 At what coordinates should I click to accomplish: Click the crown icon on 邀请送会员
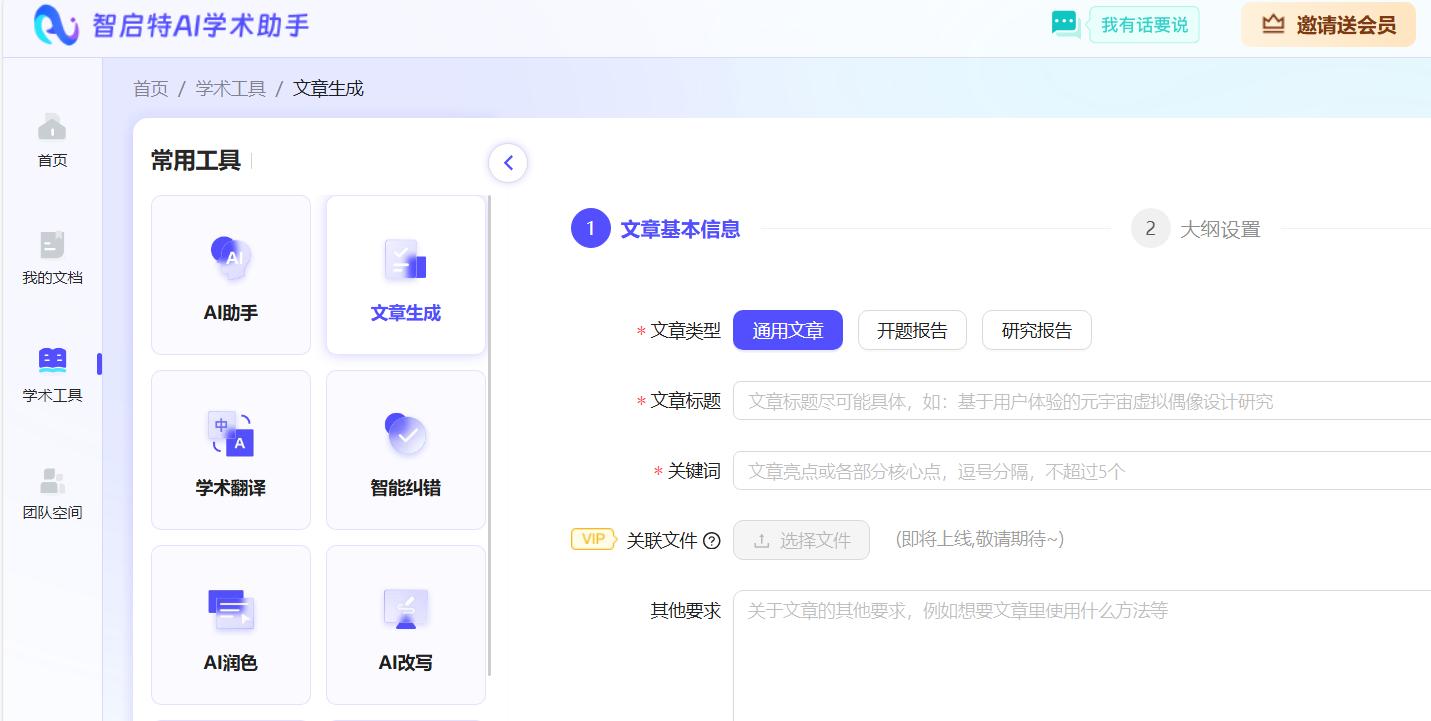1273,24
